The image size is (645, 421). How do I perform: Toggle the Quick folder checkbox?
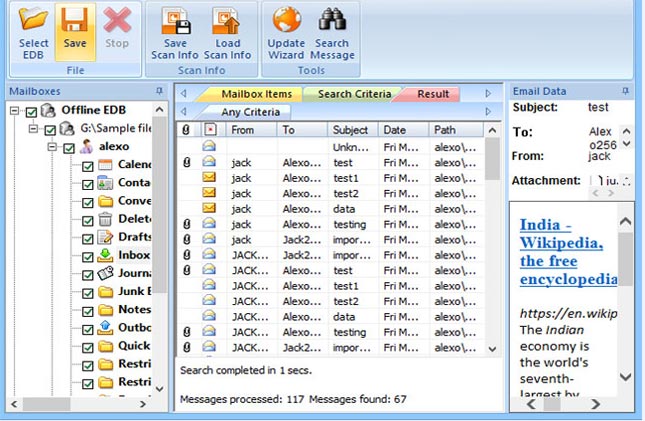pyautogui.click(x=88, y=348)
